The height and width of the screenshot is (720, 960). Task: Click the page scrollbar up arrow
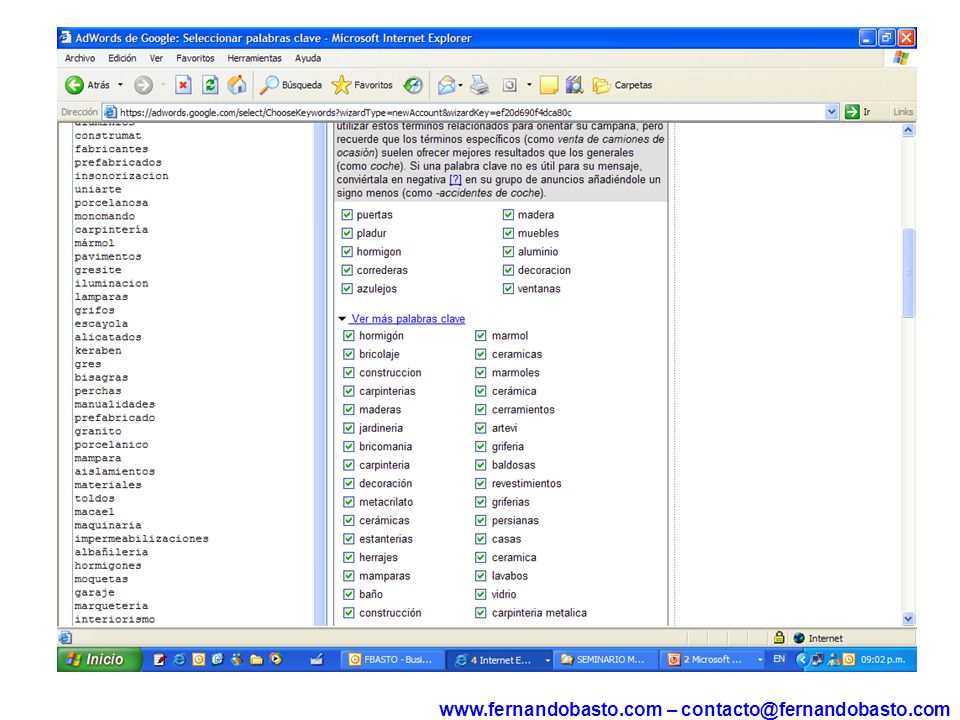click(909, 130)
